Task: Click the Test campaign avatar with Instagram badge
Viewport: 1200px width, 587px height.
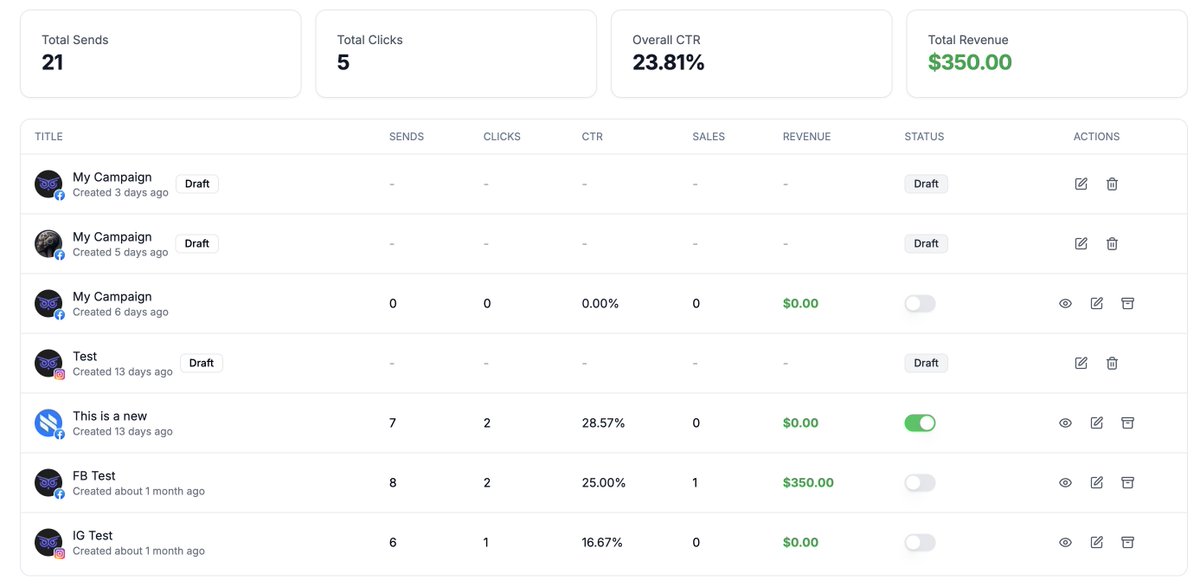Action: tap(49, 363)
